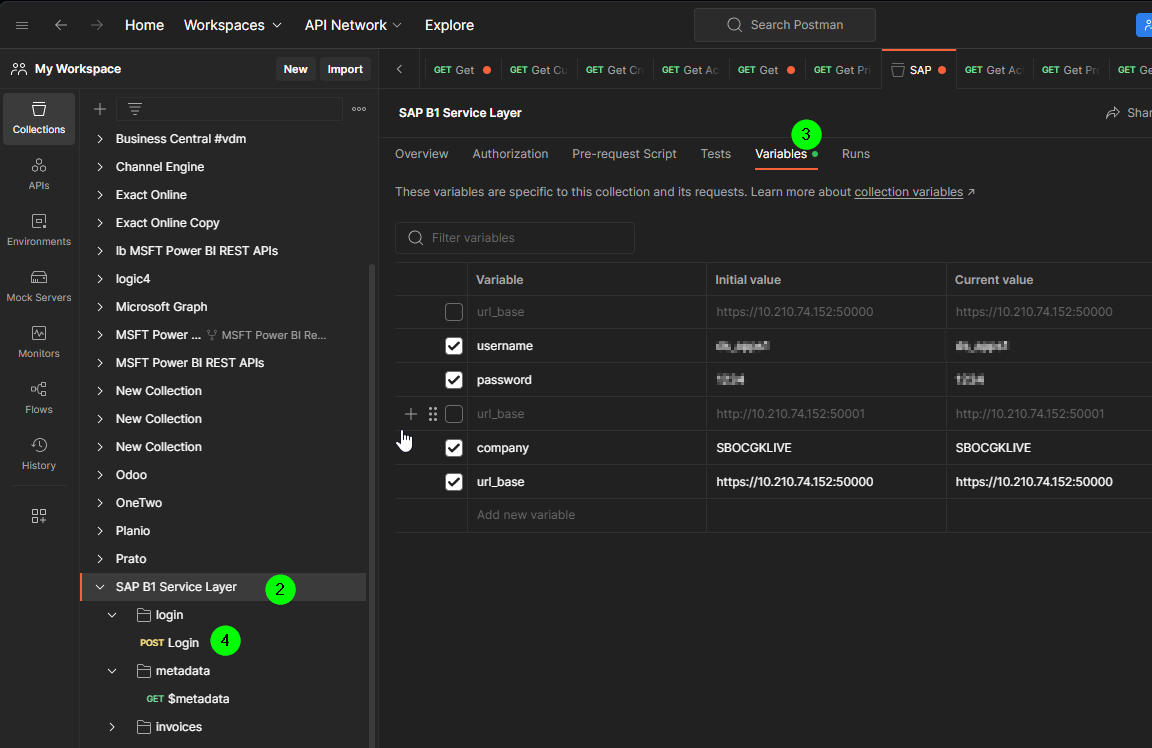Click the login folder icon
Viewport: 1152px width, 748px height.
click(x=144, y=614)
